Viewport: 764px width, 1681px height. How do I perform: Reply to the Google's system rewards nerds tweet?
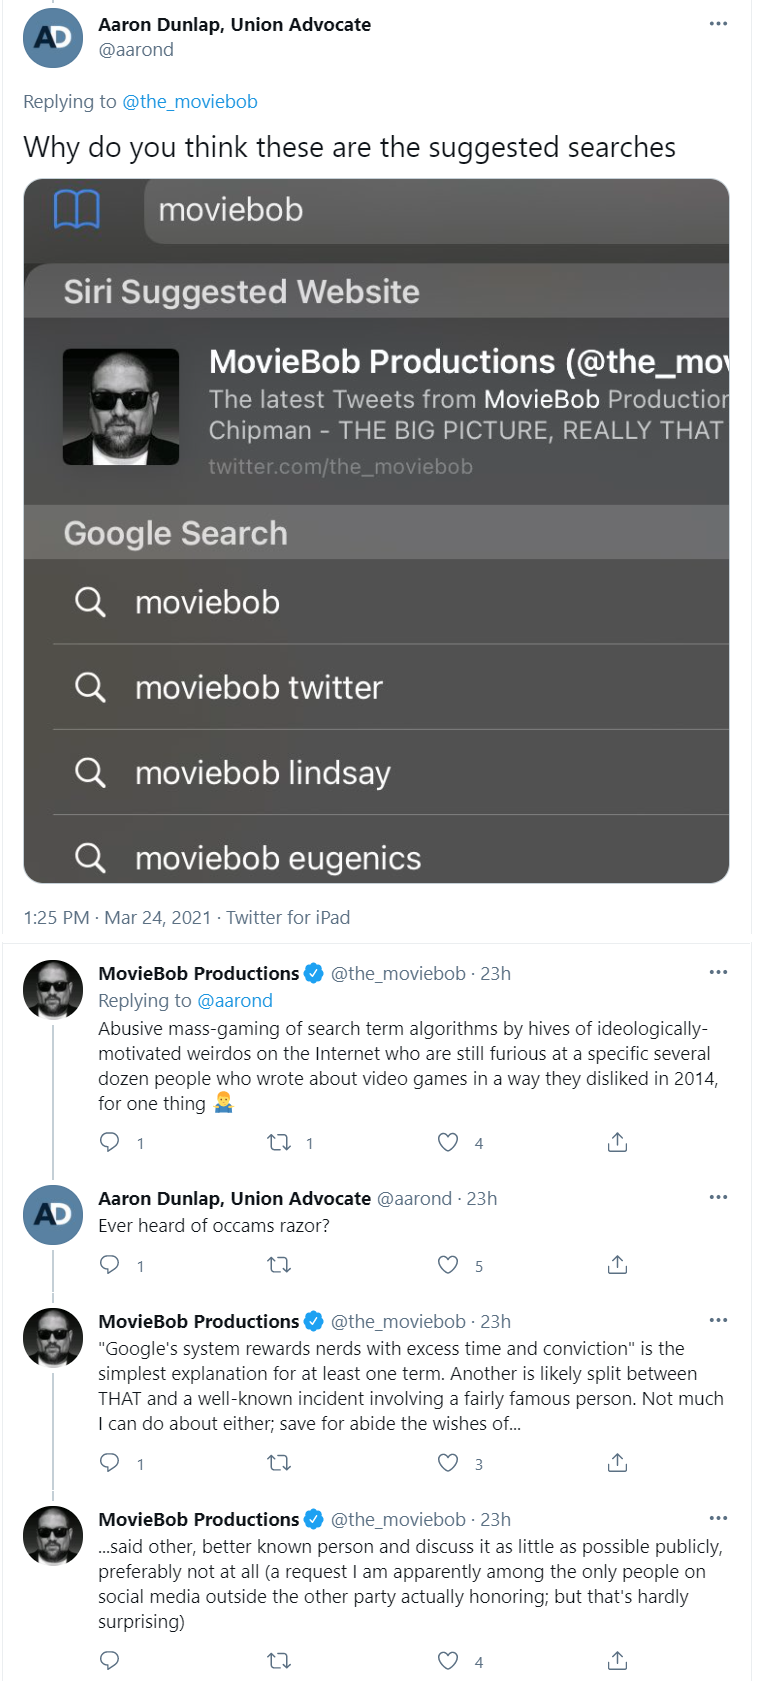pos(110,1463)
